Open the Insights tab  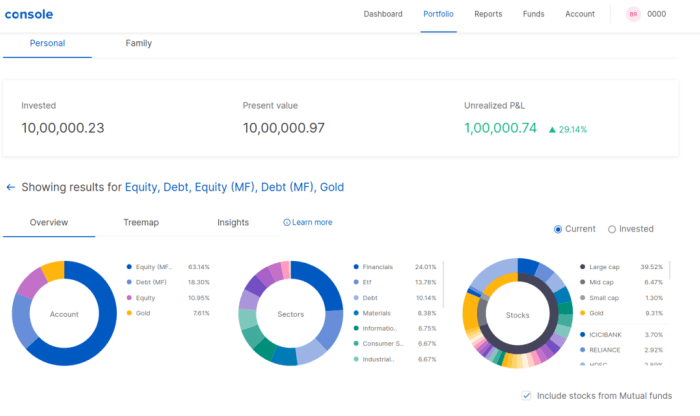pos(233,222)
